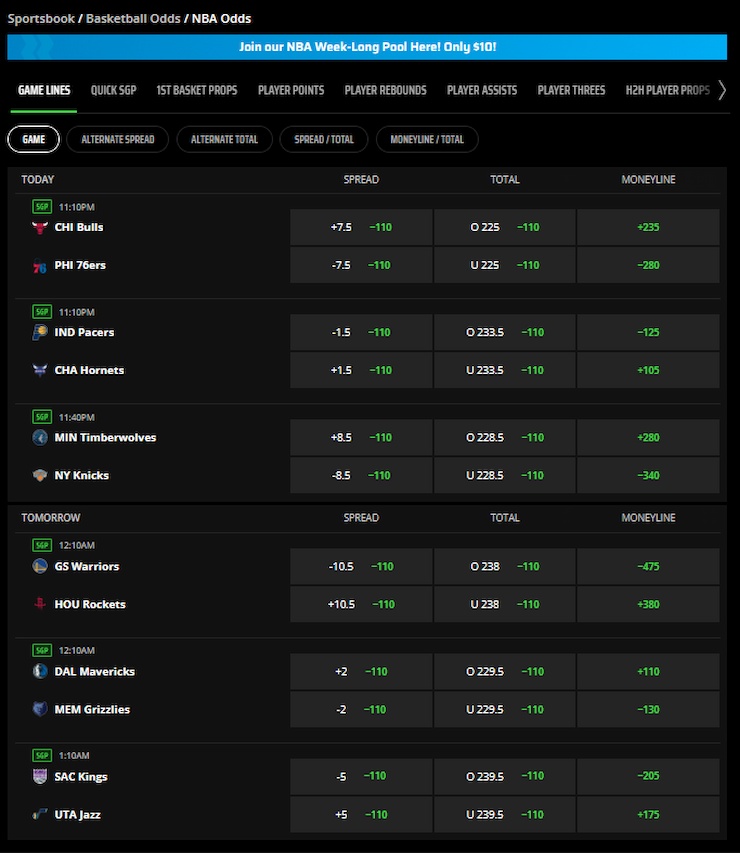Click the Golden State Warriors logo
This screenshot has height=853, width=740.
tap(40, 566)
